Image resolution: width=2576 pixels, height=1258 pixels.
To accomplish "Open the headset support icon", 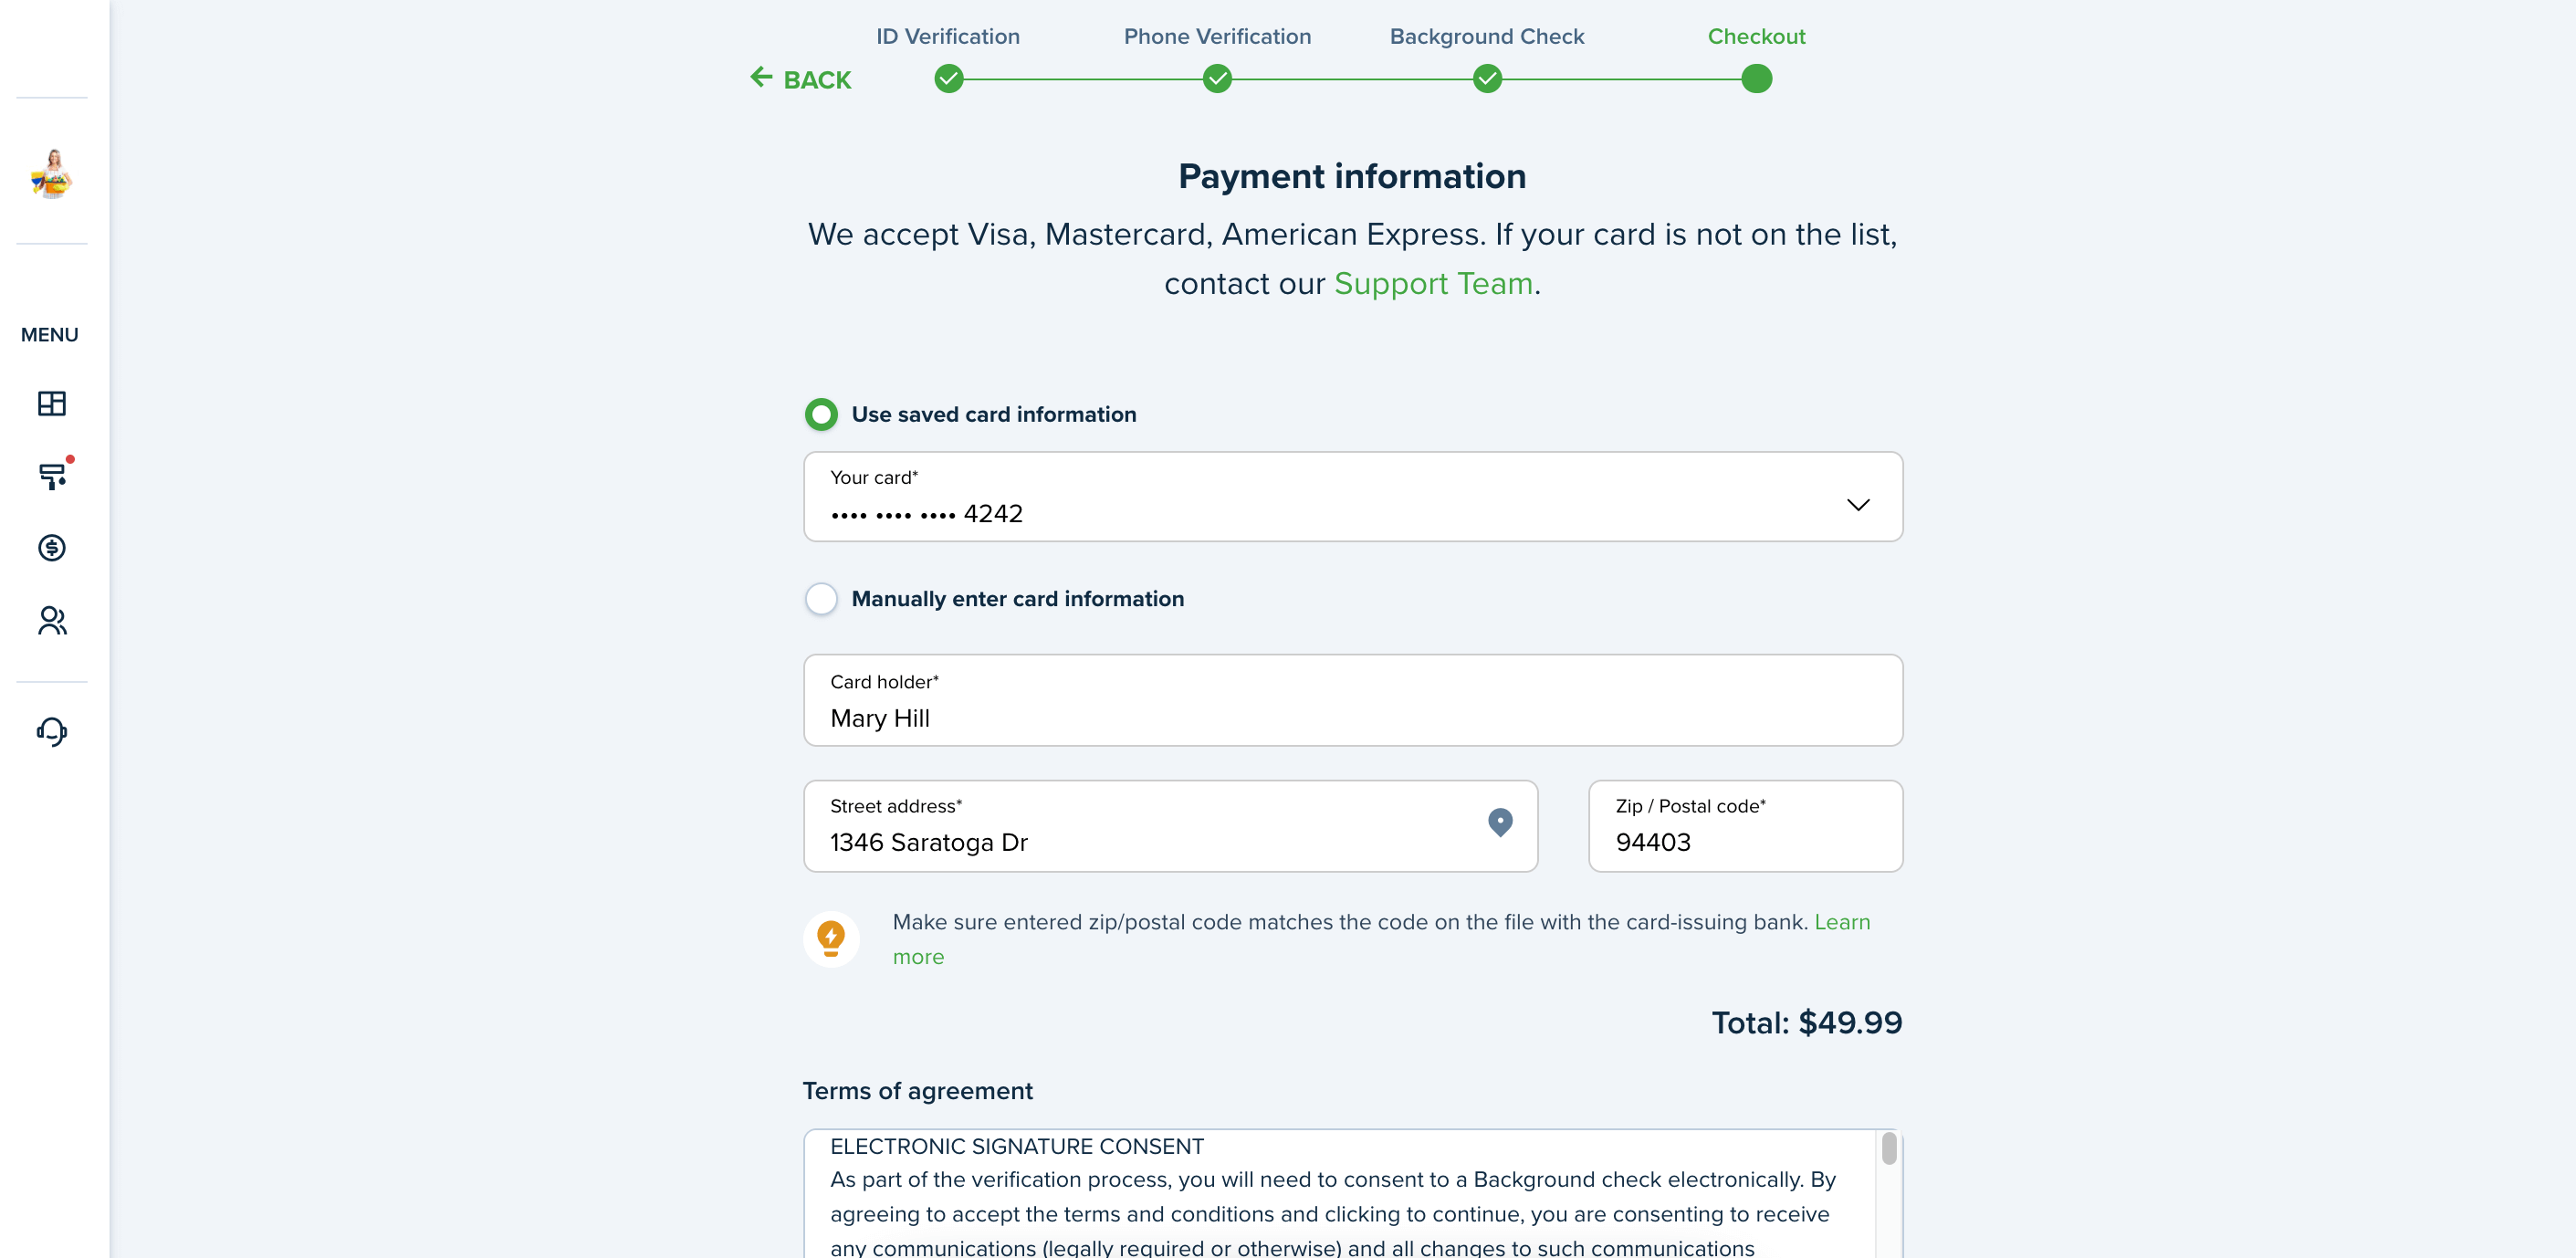I will [x=51, y=732].
